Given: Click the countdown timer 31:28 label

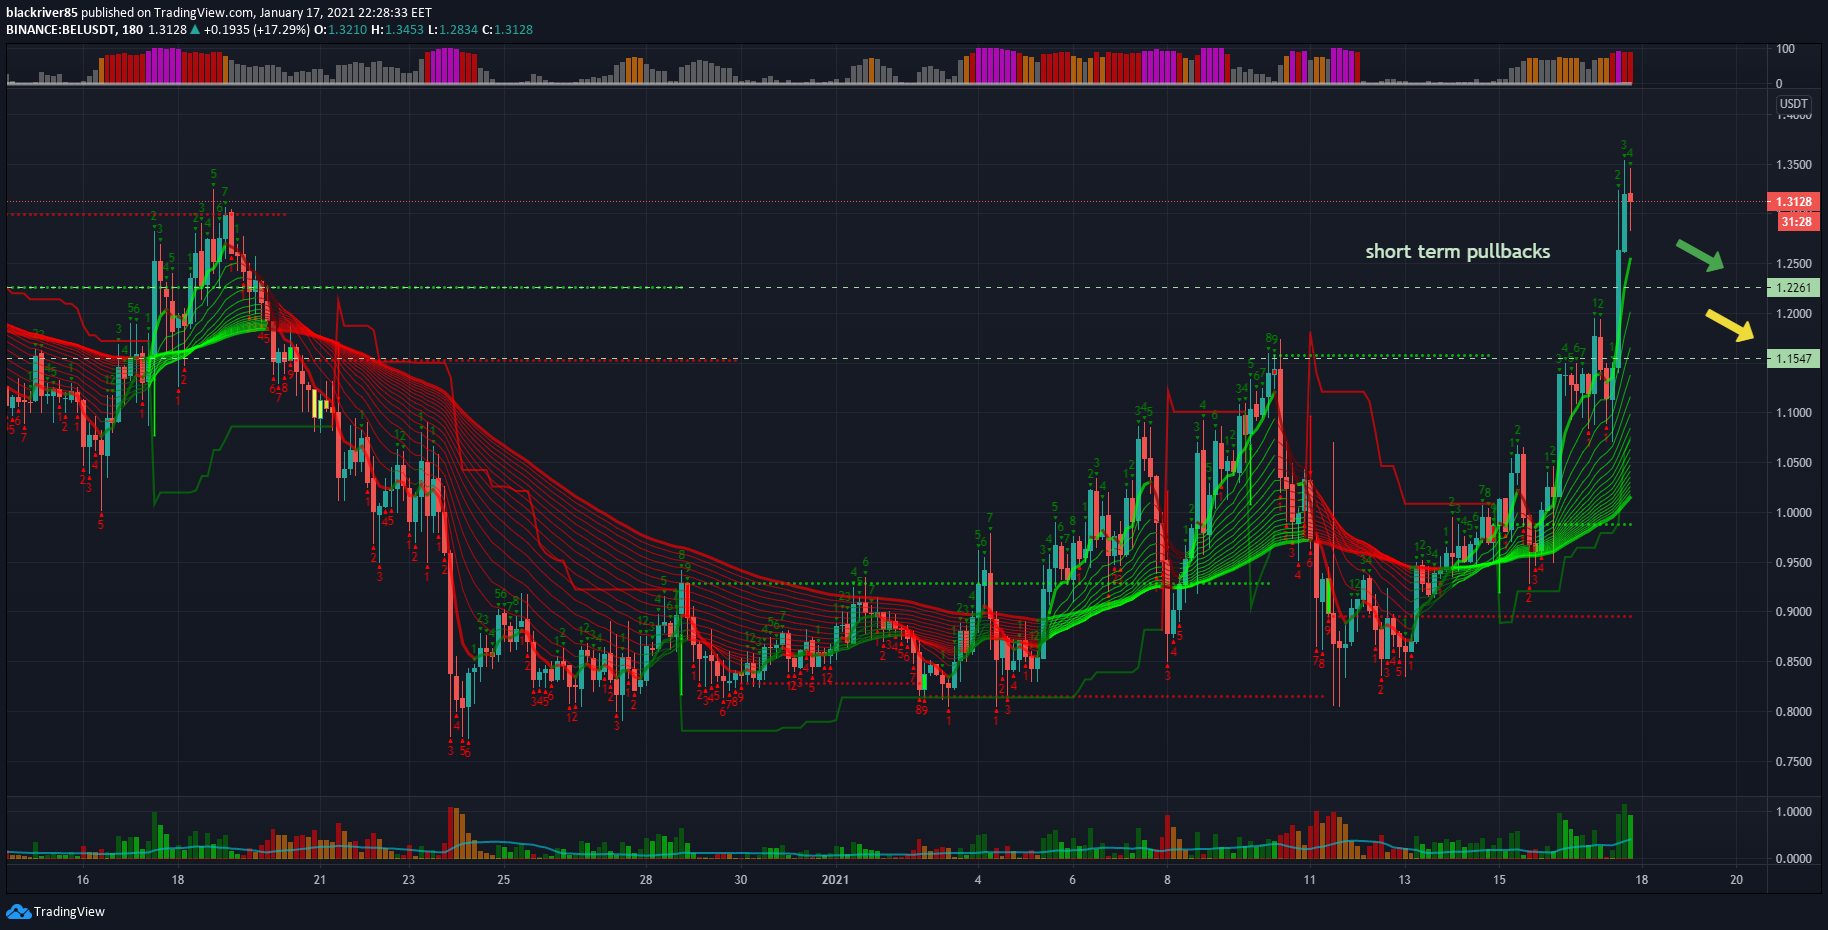Looking at the screenshot, I should point(1796,221).
